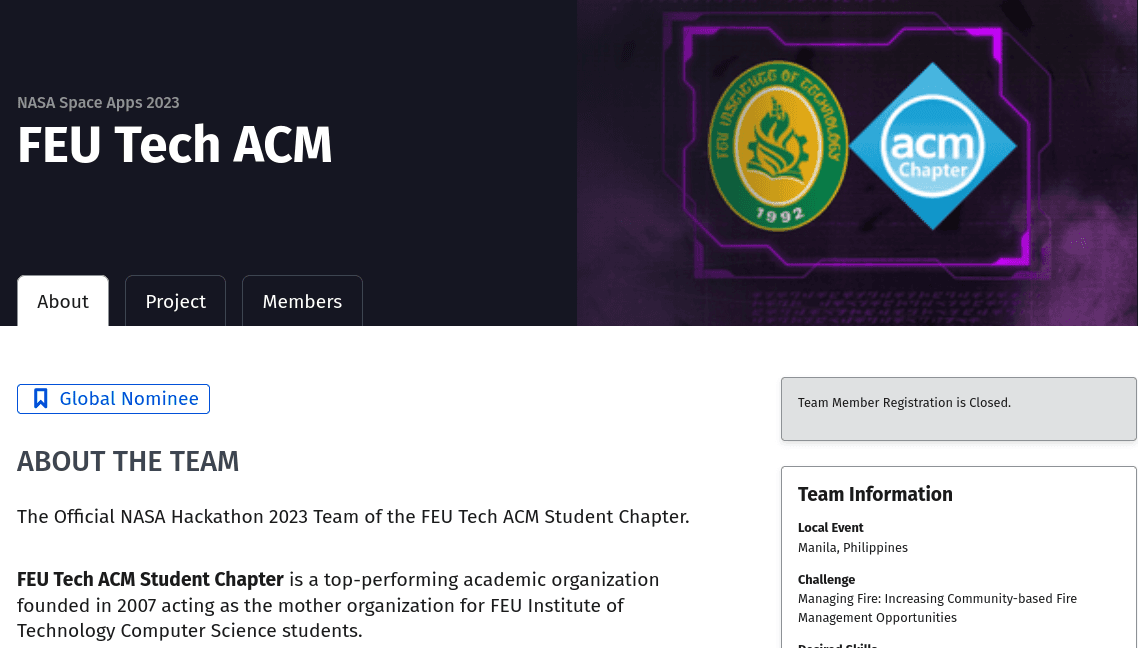Image resolution: width=1138 pixels, height=648 pixels.
Task: Open the About tab
Action: [63, 301]
